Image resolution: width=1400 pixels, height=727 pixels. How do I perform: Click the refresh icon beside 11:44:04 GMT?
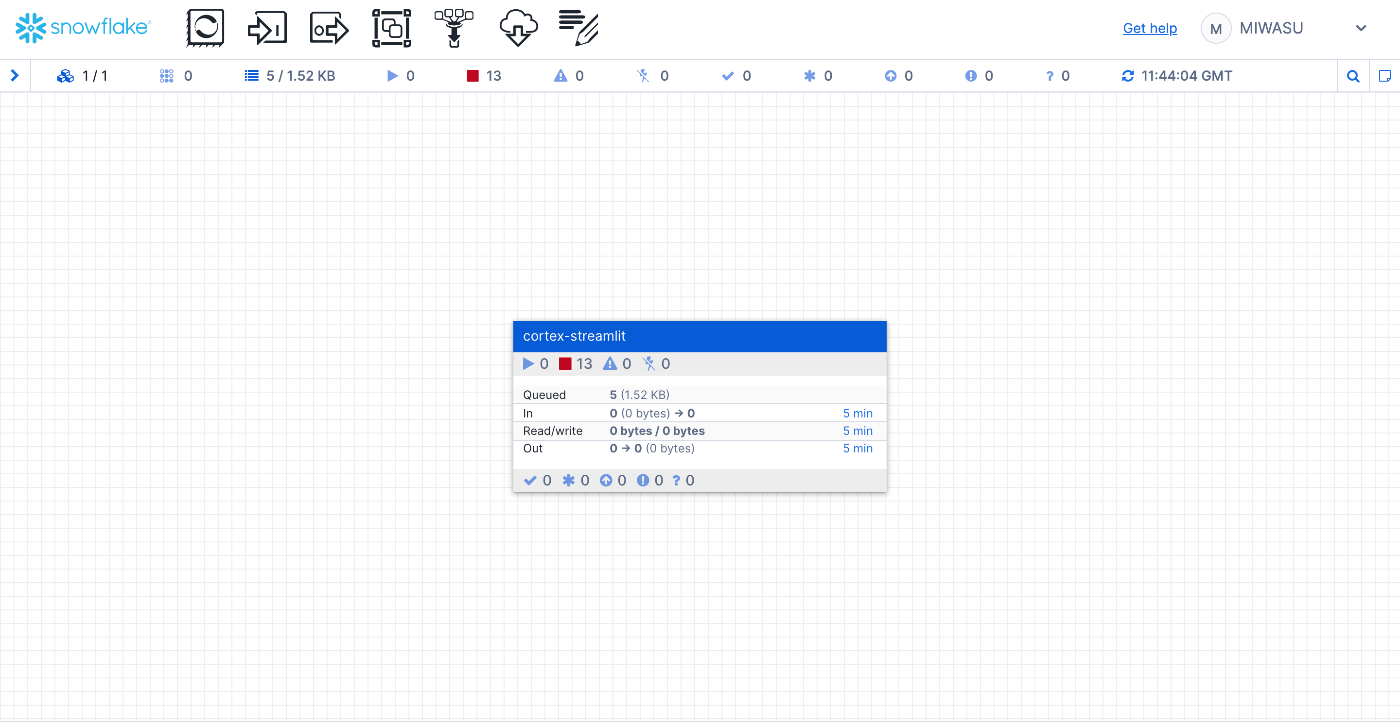1128,76
